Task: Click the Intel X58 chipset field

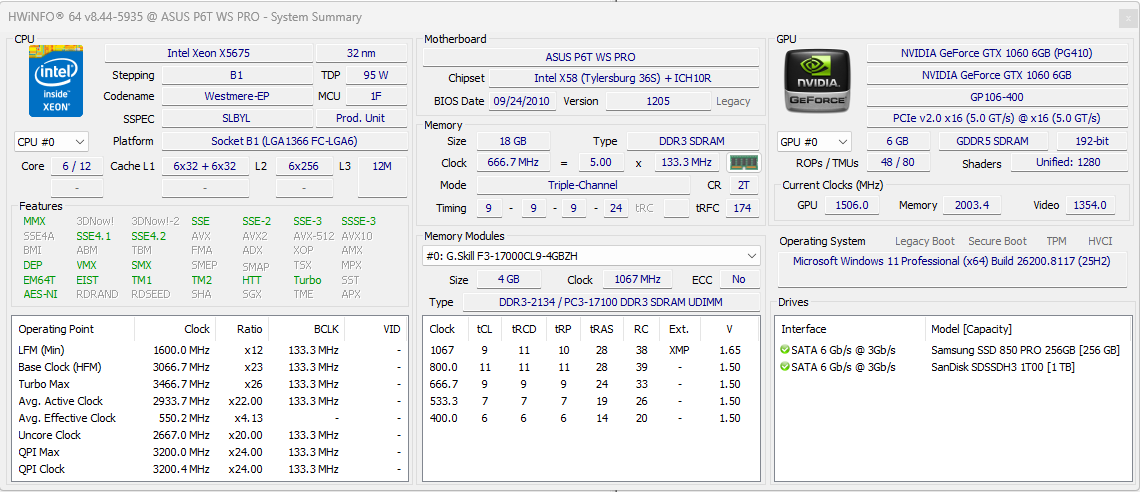Action: coord(625,78)
